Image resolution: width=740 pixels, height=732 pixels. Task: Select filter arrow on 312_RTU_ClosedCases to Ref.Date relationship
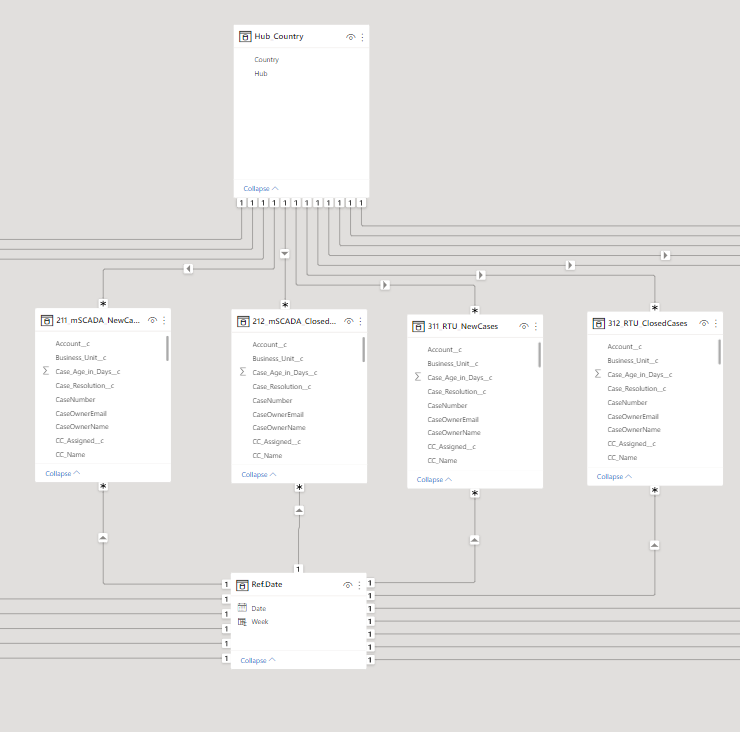click(x=654, y=545)
